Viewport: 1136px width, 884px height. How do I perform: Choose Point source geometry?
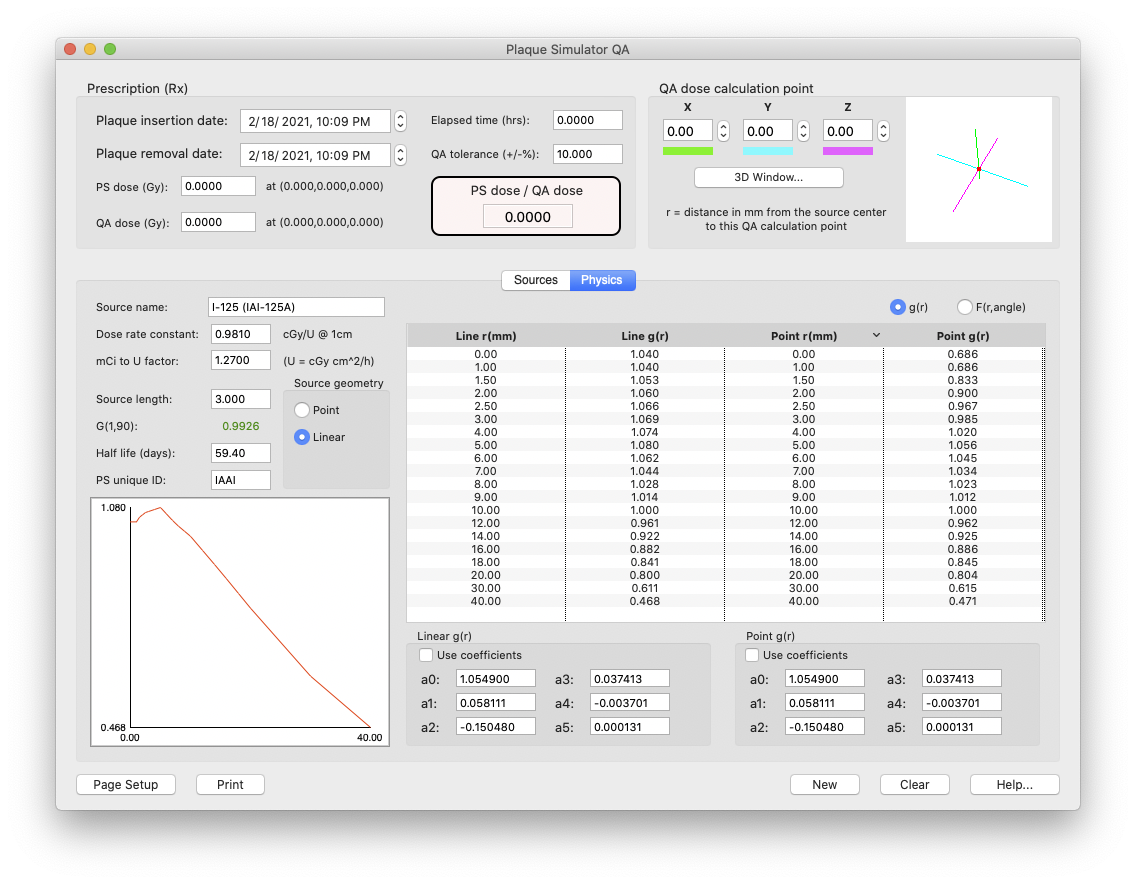click(x=302, y=410)
